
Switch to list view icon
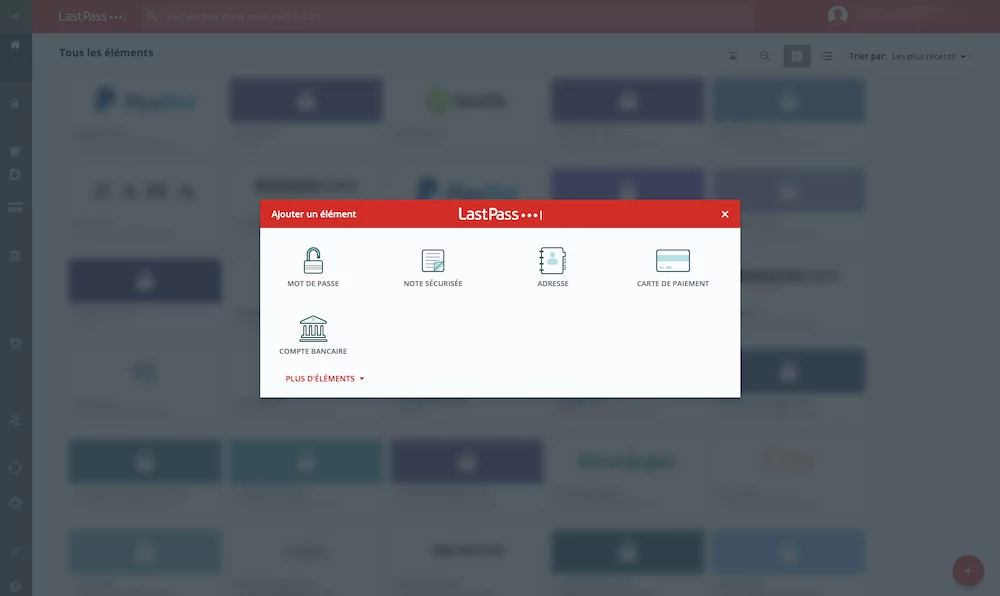point(827,56)
